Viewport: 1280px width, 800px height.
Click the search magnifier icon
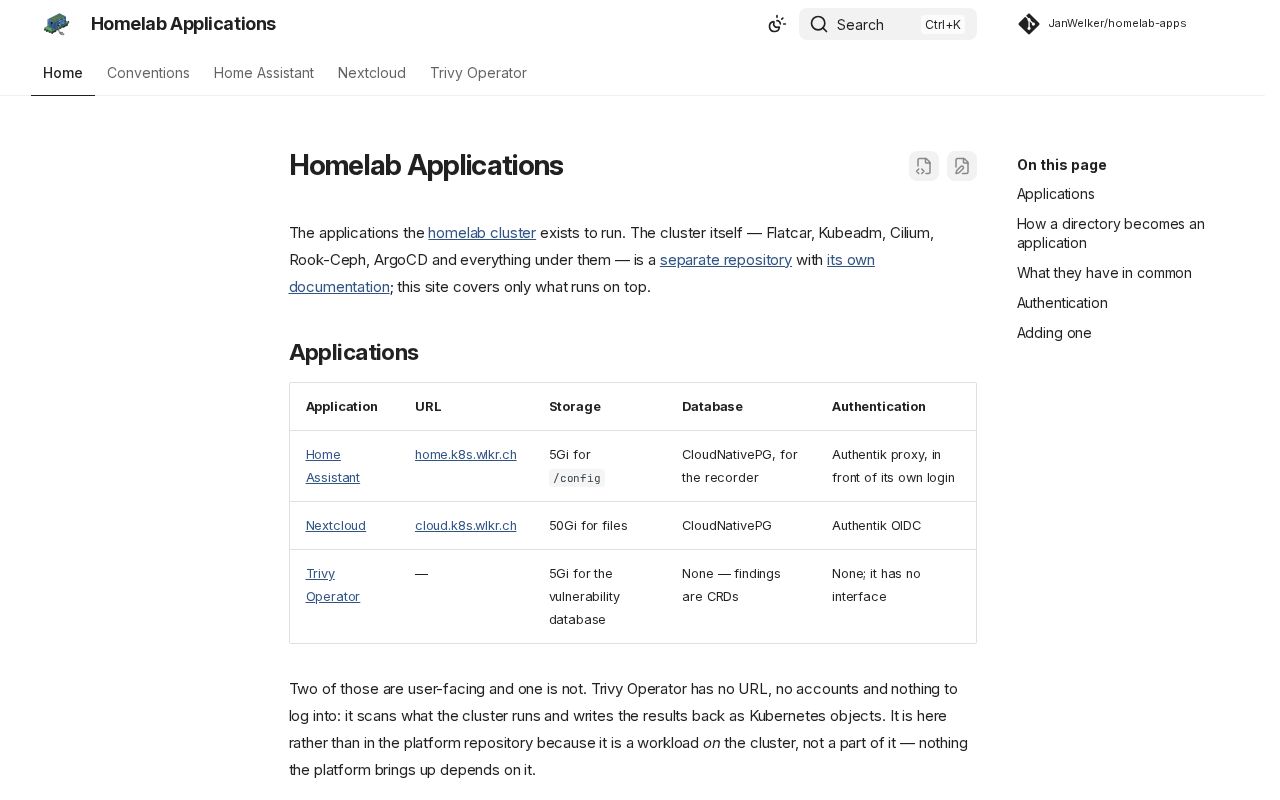[x=819, y=24]
